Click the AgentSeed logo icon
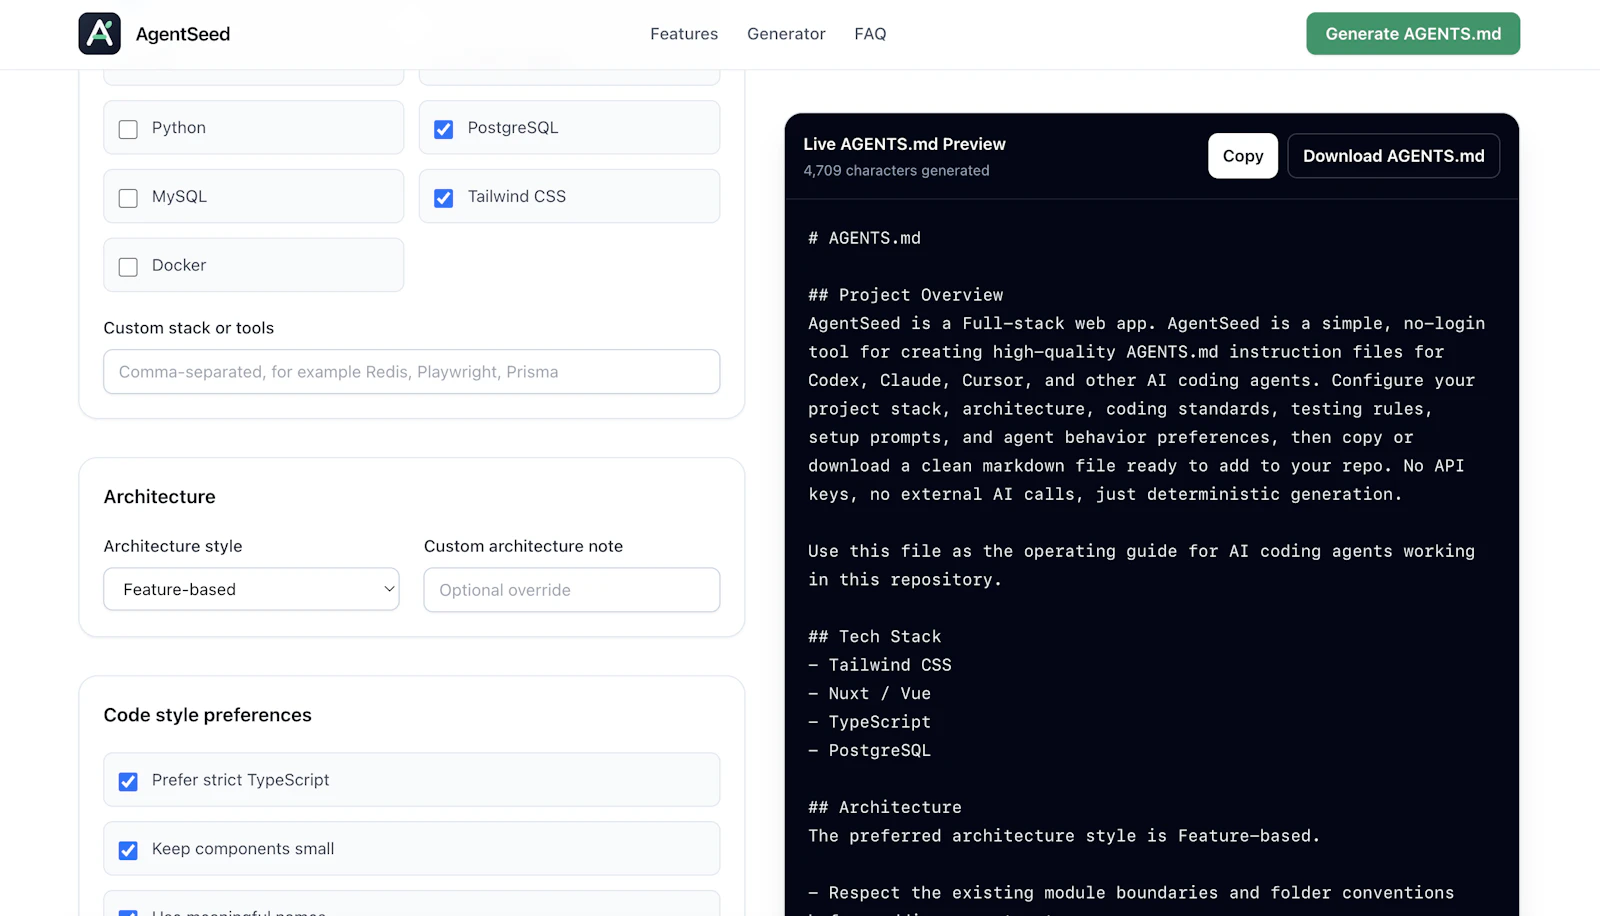 point(100,34)
